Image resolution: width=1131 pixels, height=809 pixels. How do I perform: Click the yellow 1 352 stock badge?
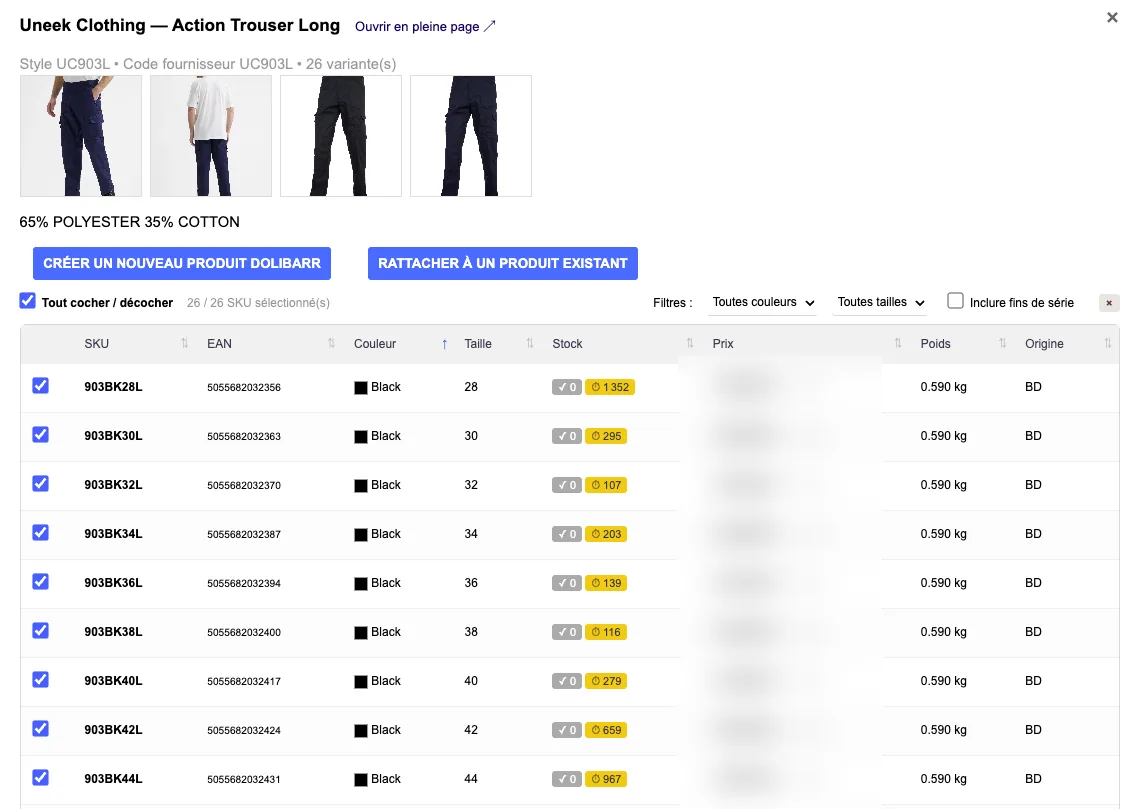click(x=610, y=387)
